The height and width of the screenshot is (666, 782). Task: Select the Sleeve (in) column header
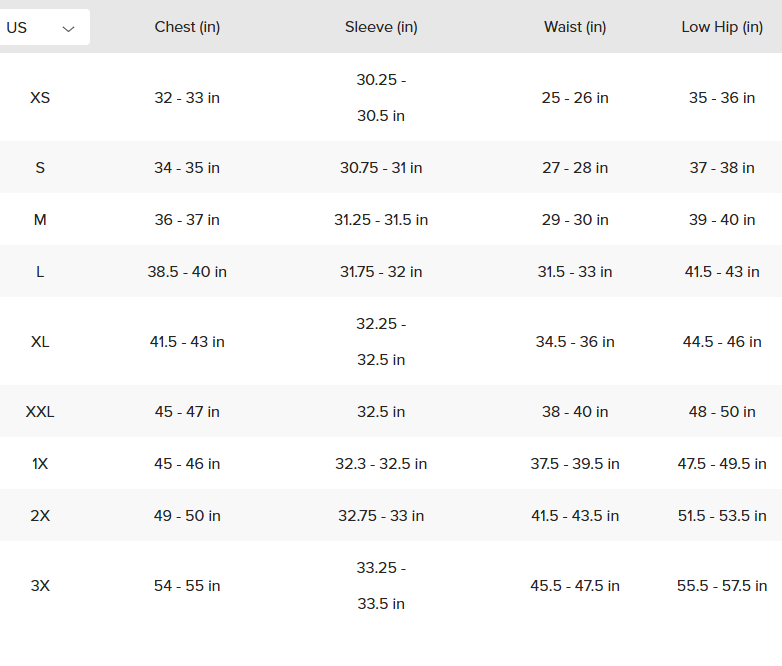pyautogui.click(x=381, y=27)
